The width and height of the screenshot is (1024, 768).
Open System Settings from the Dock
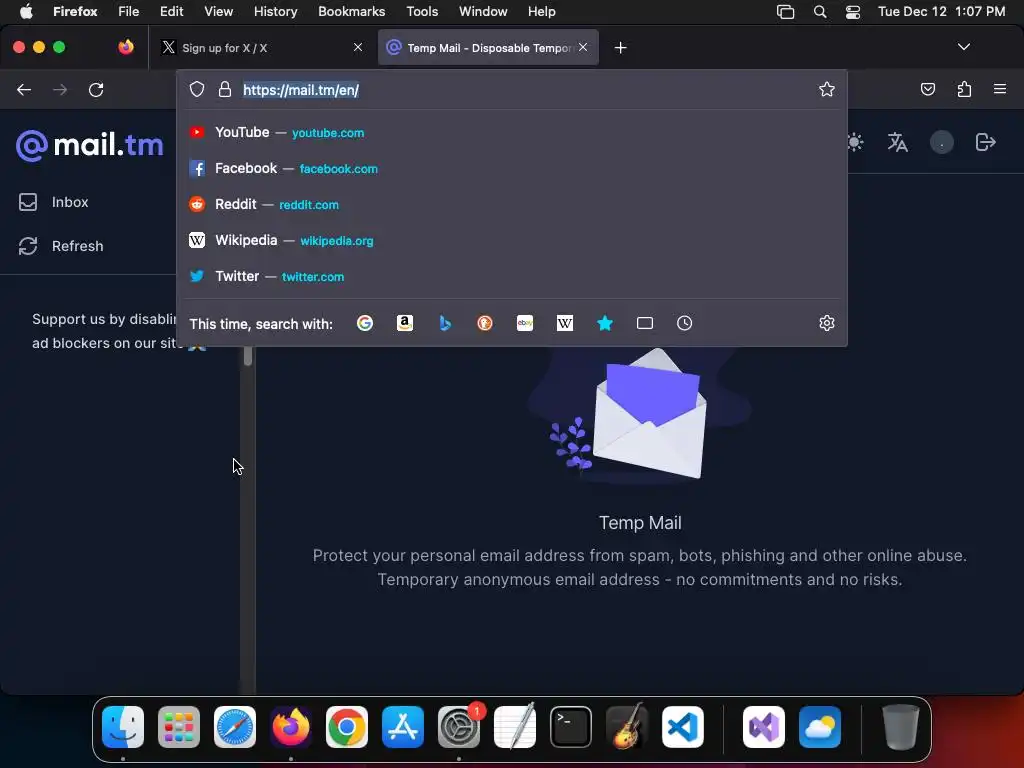click(458, 727)
